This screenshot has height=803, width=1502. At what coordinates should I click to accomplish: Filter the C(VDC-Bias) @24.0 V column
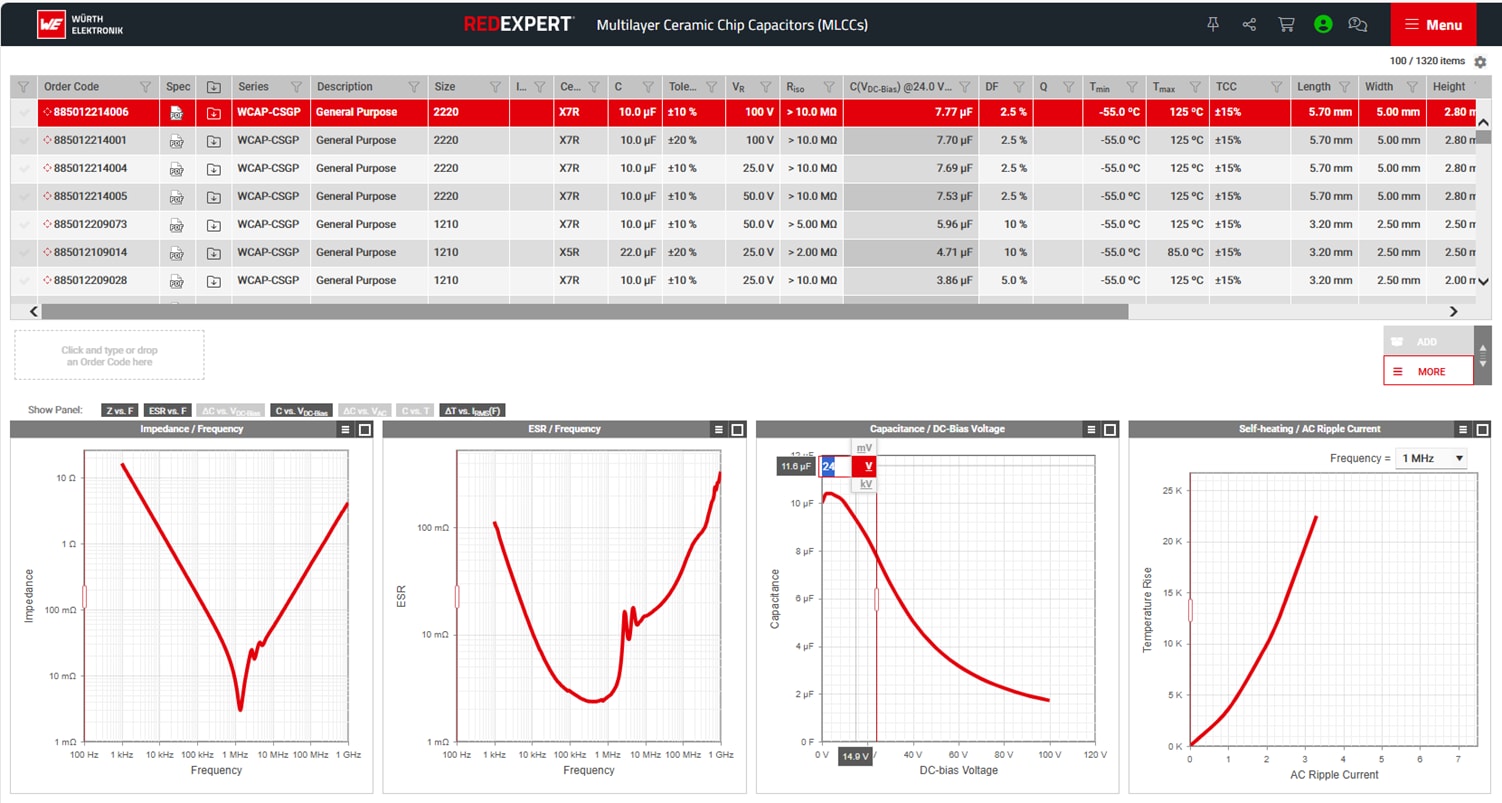click(965, 87)
